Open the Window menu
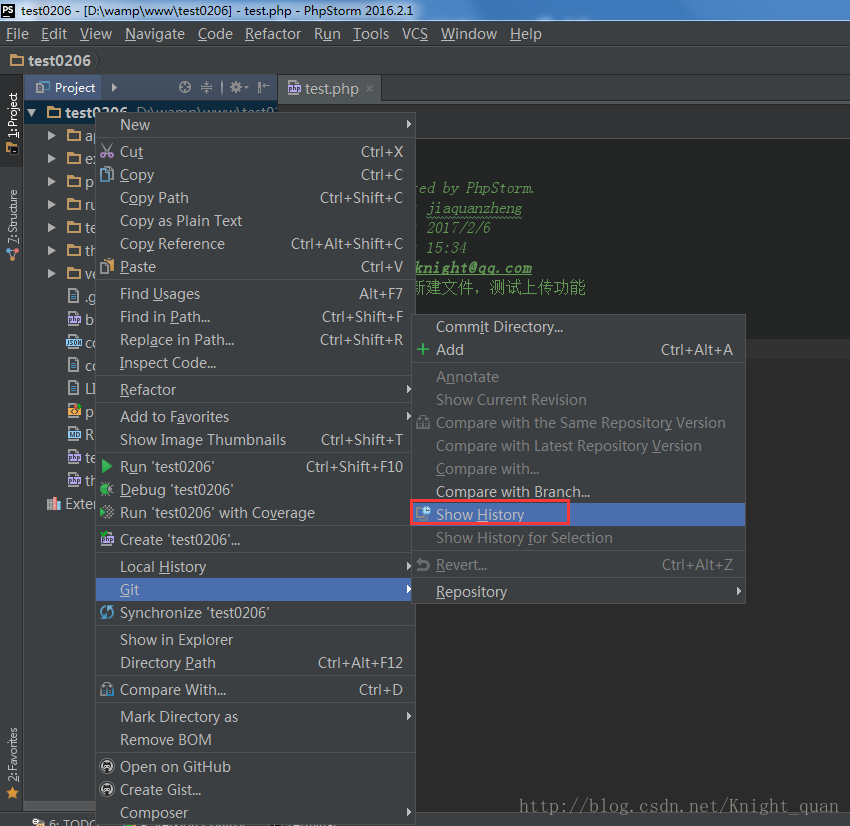The height and width of the screenshot is (826, 850). coord(468,34)
